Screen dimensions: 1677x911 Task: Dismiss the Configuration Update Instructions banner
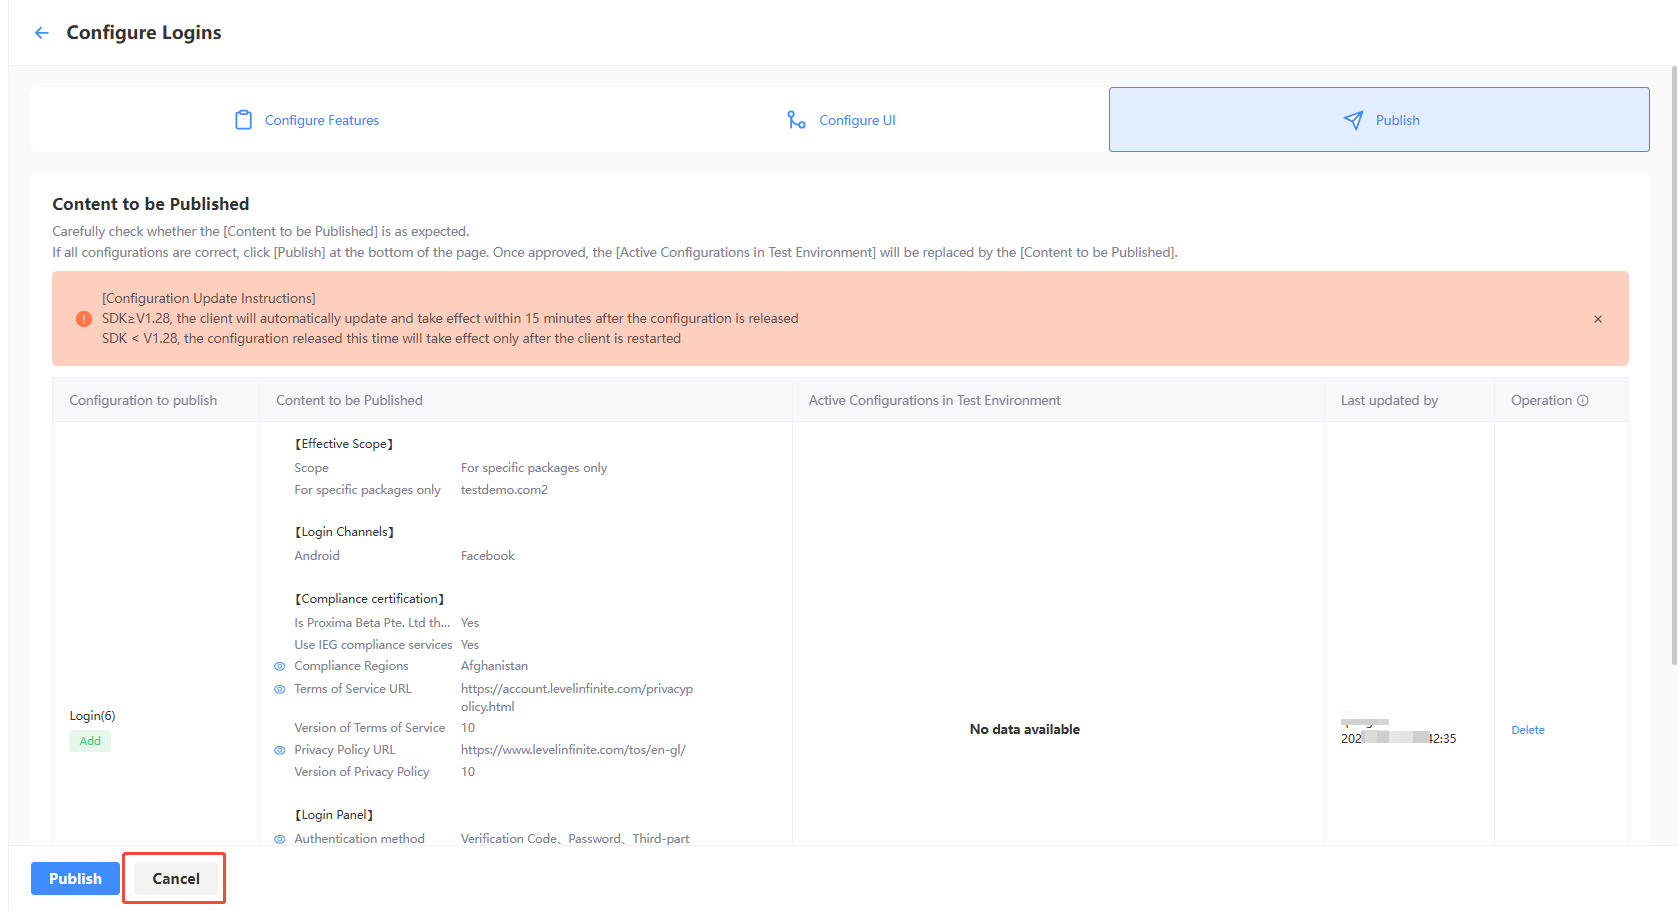[x=1597, y=319]
